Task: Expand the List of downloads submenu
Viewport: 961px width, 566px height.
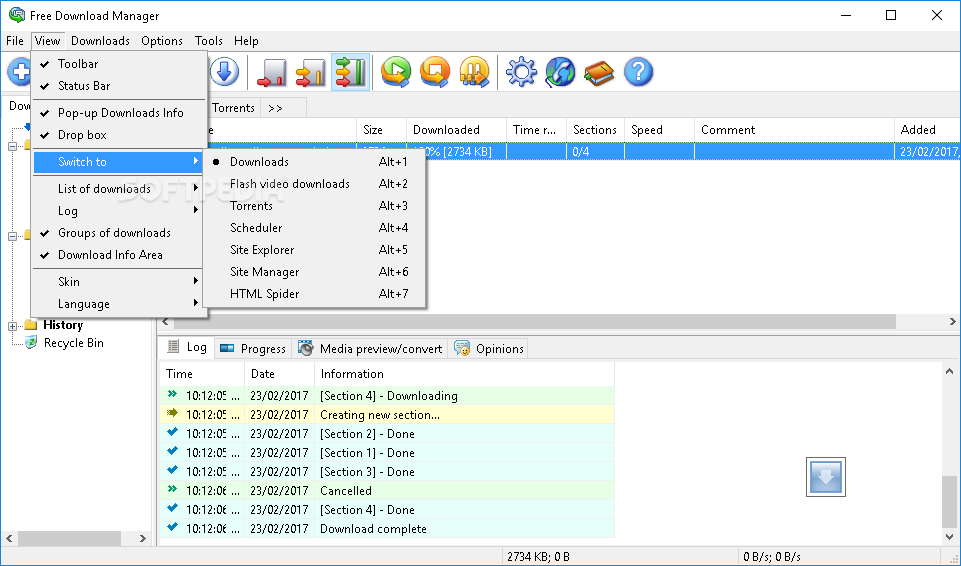Action: [119, 189]
